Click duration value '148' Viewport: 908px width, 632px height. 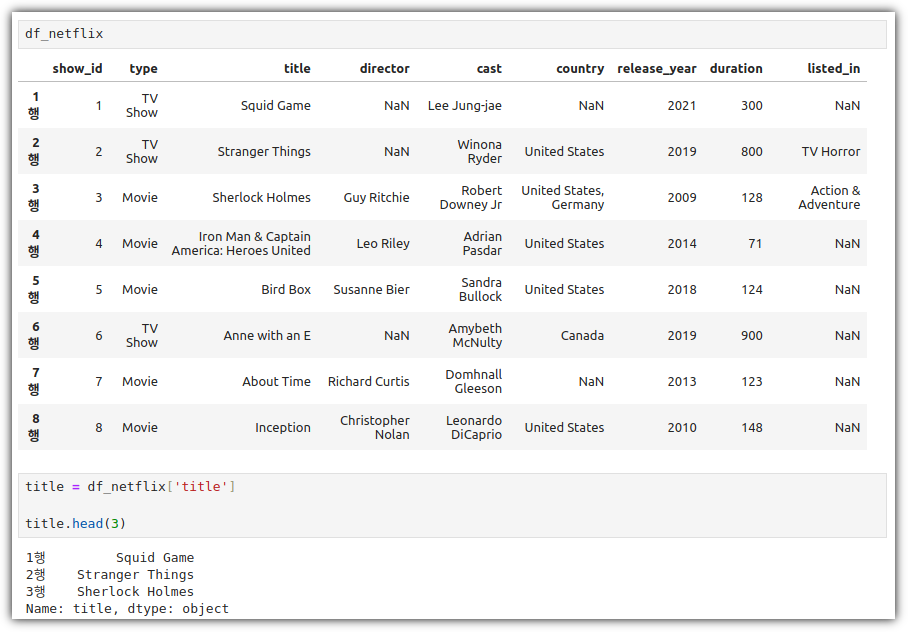(752, 428)
